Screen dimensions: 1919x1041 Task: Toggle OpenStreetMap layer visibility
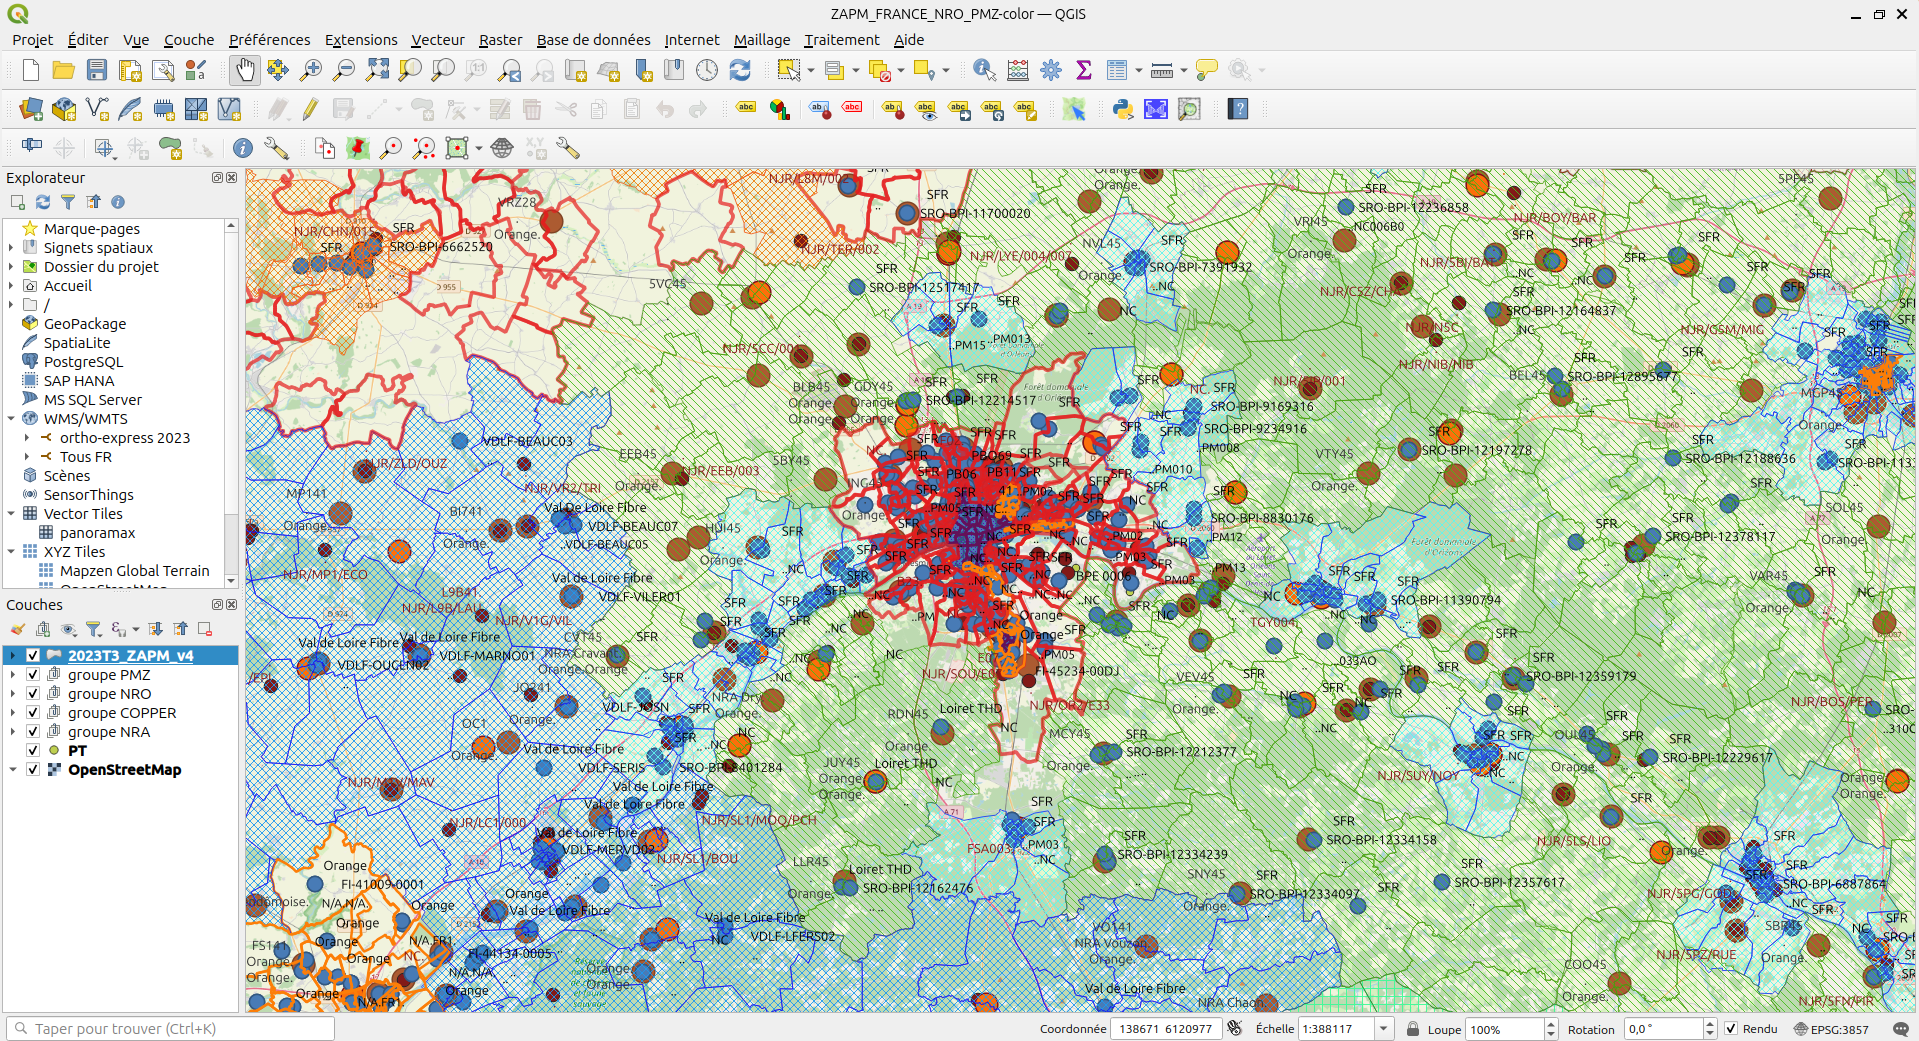click(x=33, y=770)
